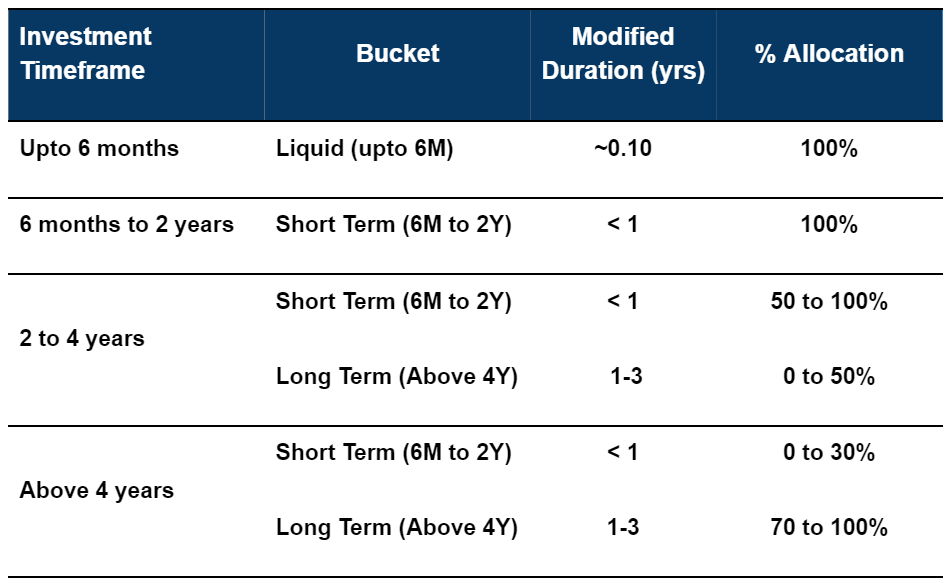This screenshot has height=583, width=951.
Task: Click 1-3 duration in the last row
Action: pos(623,528)
